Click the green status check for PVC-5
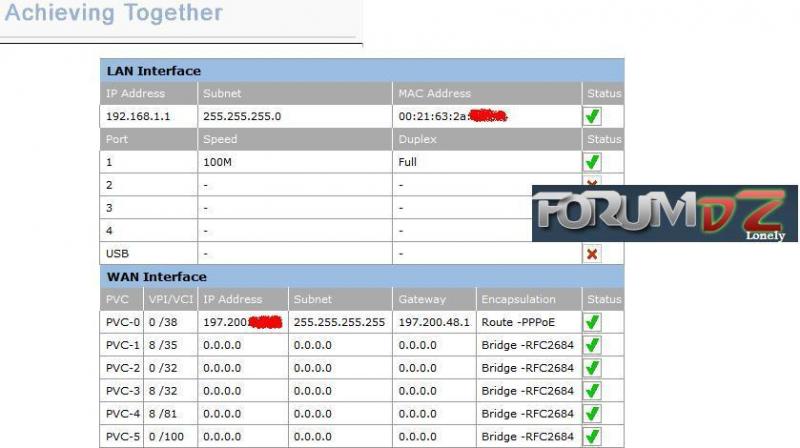Viewport: 800px width, 448px height. pyautogui.click(x=592, y=436)
